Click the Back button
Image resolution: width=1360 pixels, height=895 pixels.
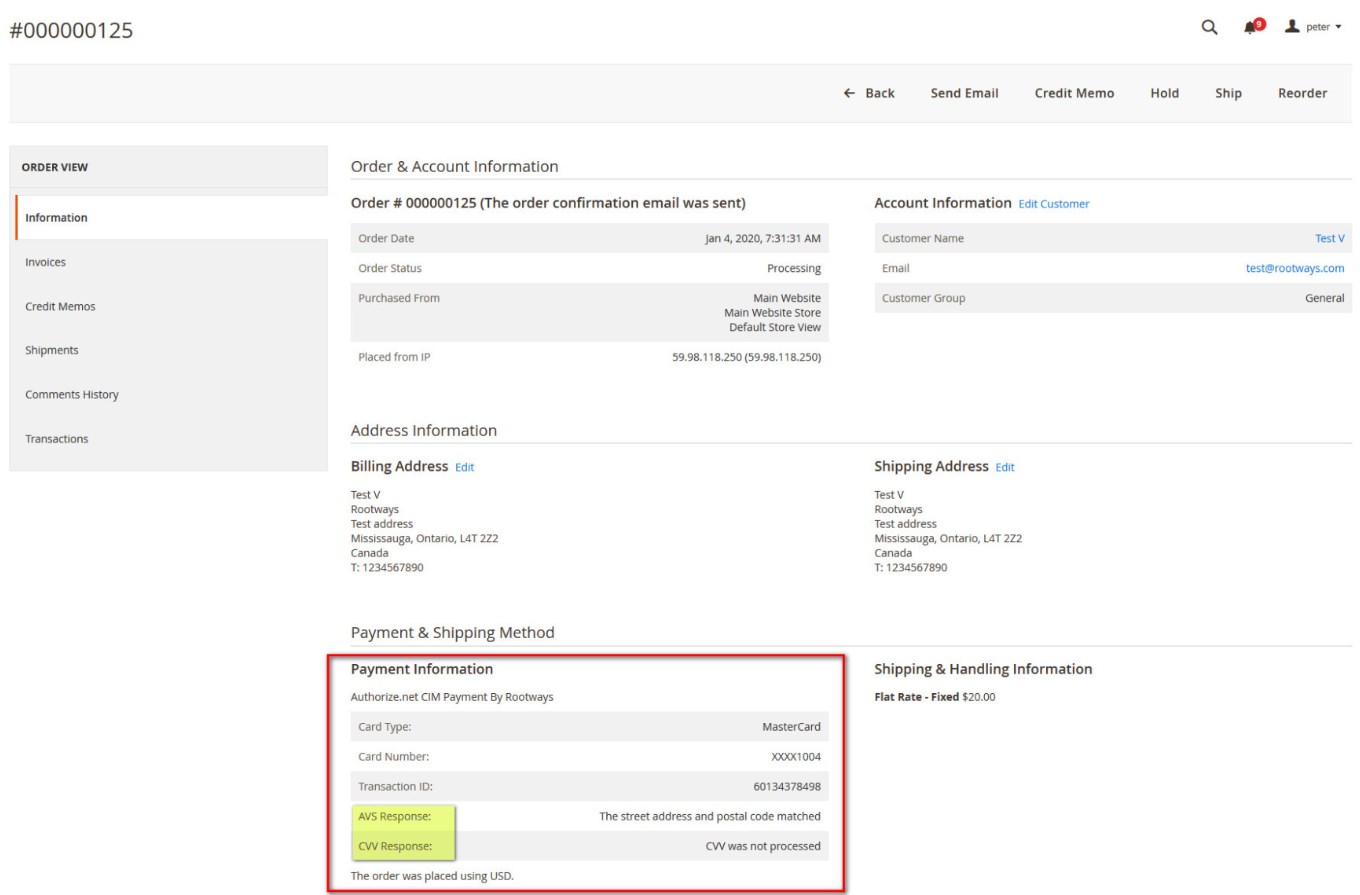[868, 93]
